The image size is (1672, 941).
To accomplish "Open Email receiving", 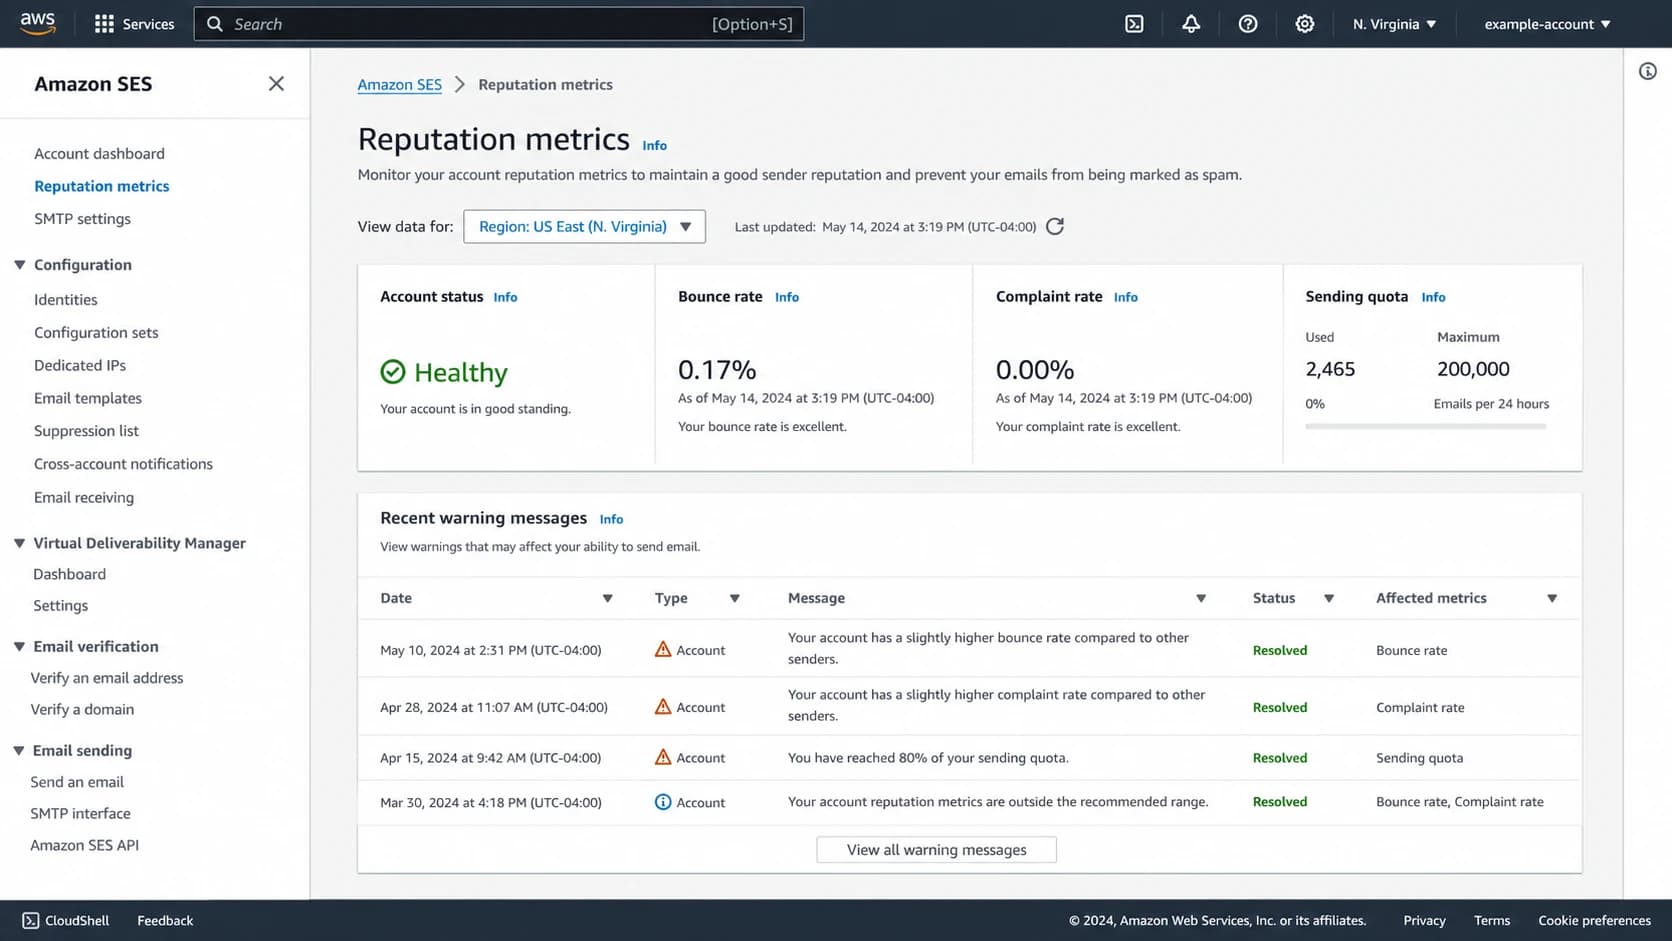I will (84, 498).
